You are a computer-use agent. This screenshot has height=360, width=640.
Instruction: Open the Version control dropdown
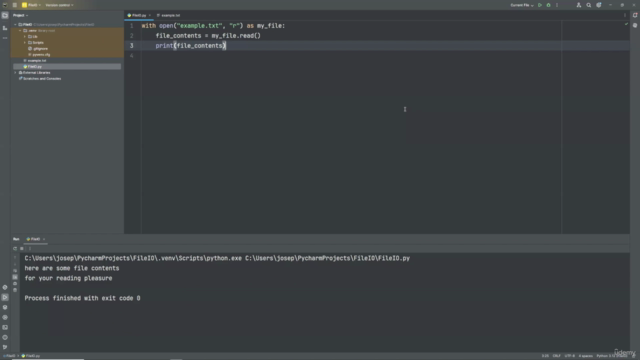(x=59, y=5)
